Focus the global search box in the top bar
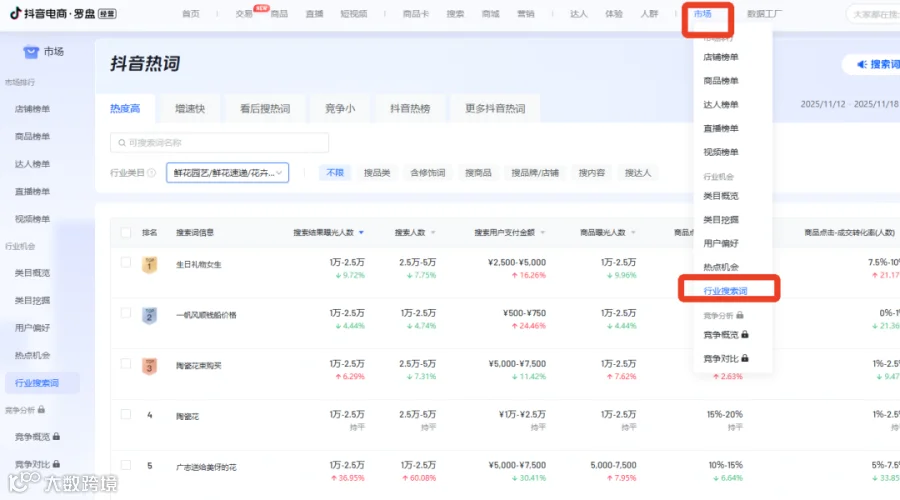This screenshot has height=500, width=900. tap(874, 14)
